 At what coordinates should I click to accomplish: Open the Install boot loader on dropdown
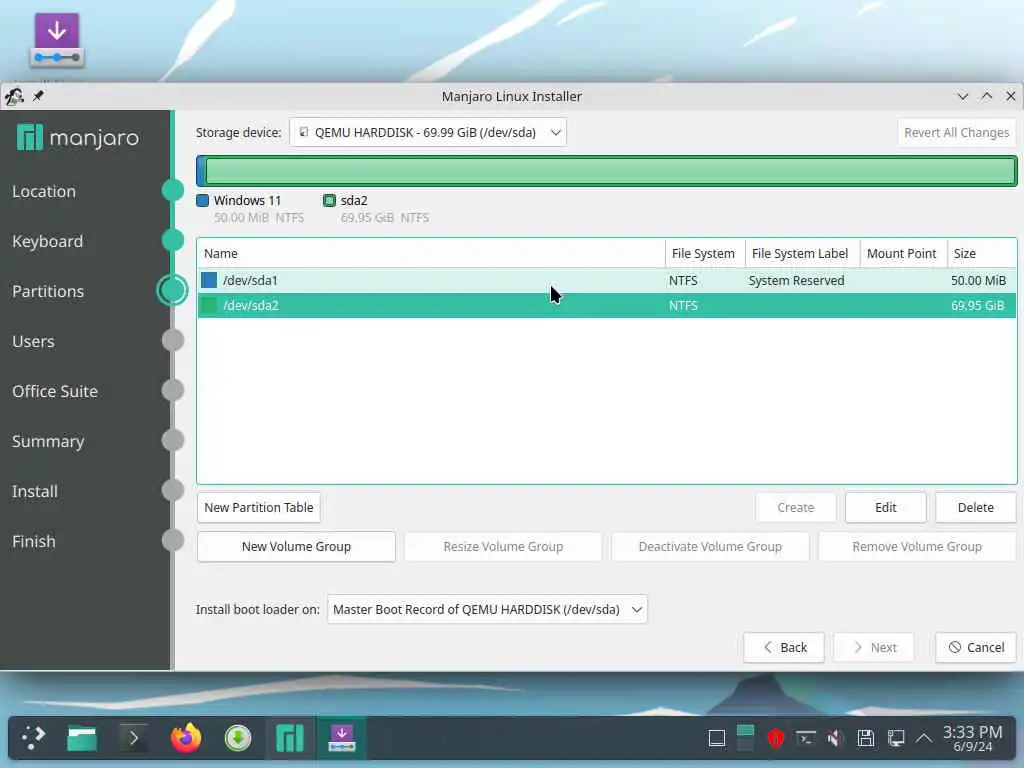487,609
